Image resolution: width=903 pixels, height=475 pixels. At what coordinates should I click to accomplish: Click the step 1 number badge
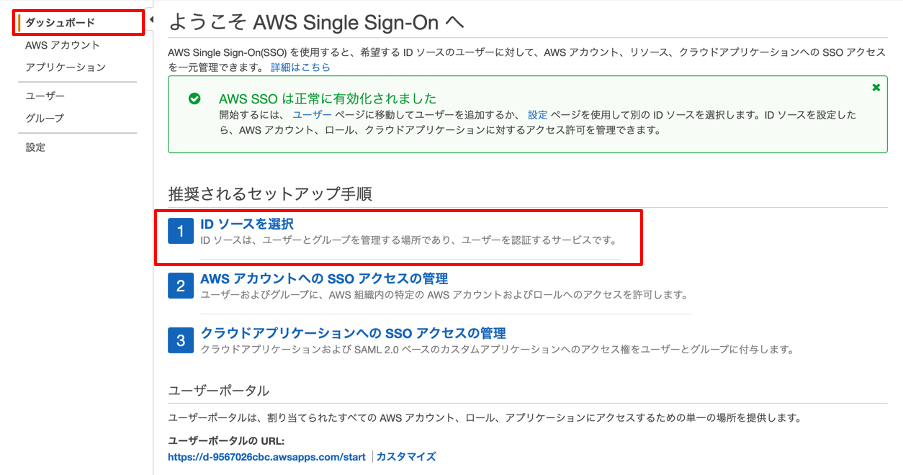click(x=181, y=231)
